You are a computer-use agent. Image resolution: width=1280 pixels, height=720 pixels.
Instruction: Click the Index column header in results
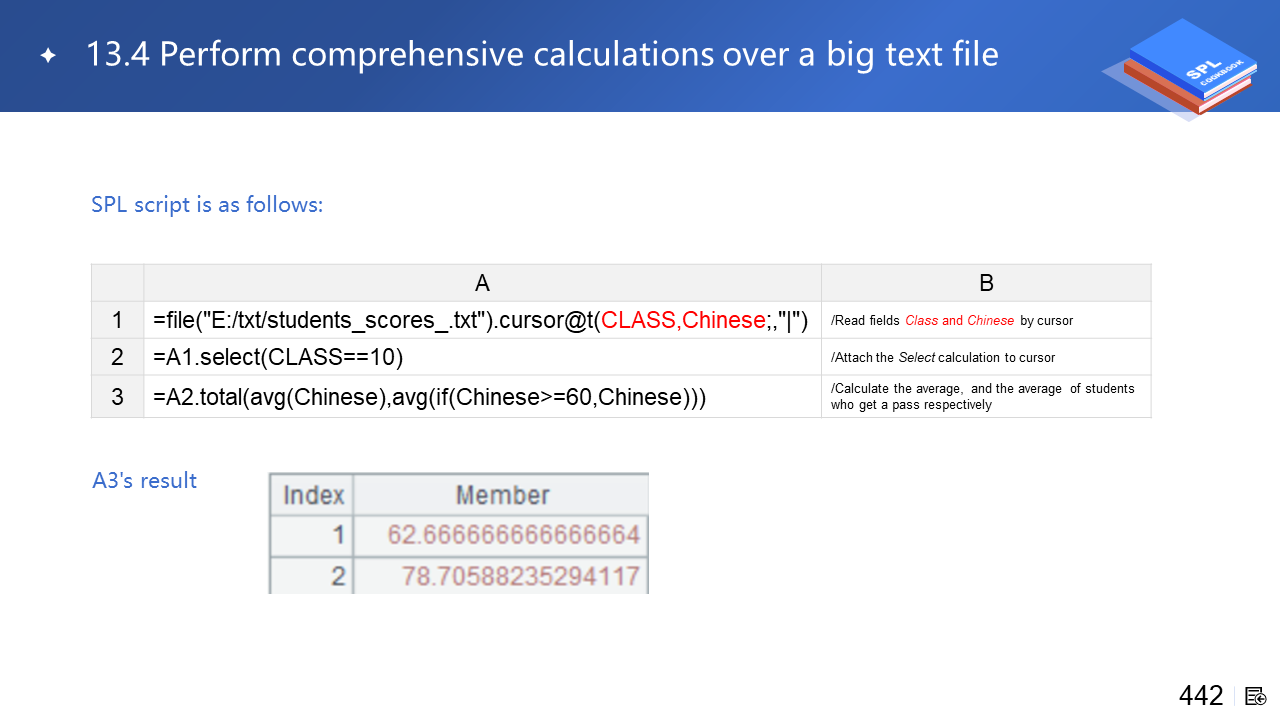pos(313,495)
